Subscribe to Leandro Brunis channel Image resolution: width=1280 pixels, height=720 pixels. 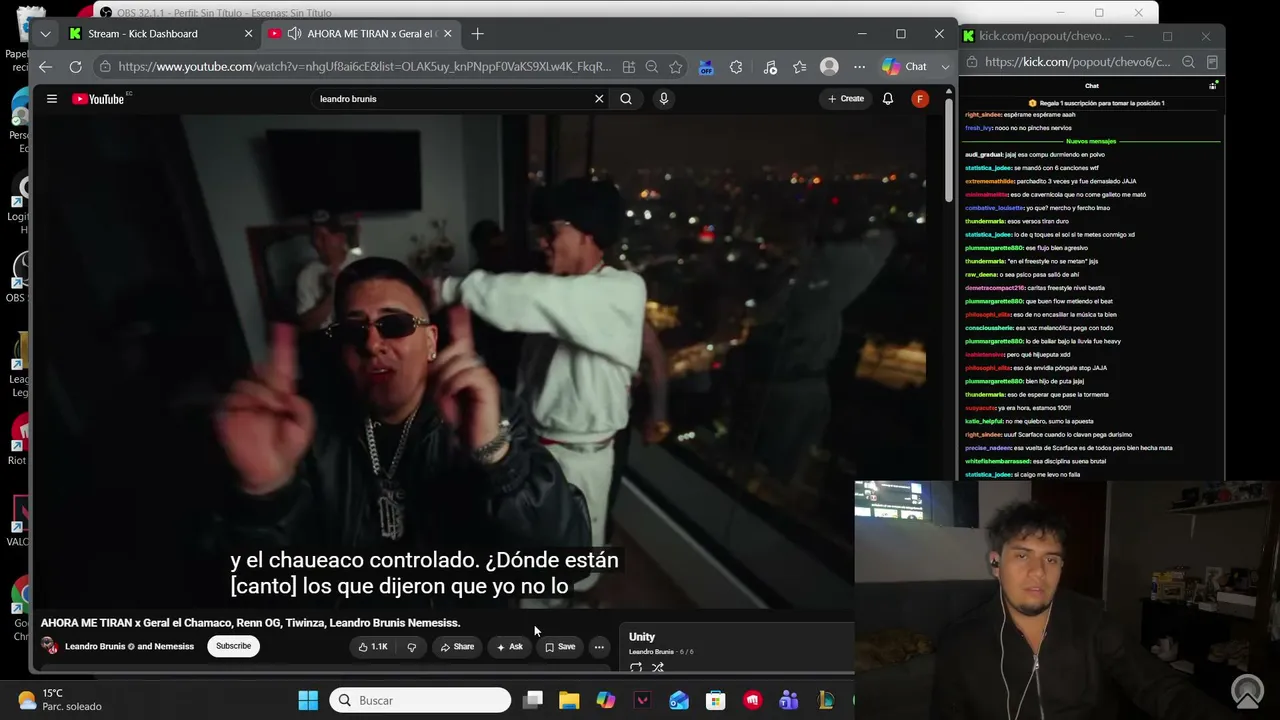pyautogui.click(x=234, y=646)
